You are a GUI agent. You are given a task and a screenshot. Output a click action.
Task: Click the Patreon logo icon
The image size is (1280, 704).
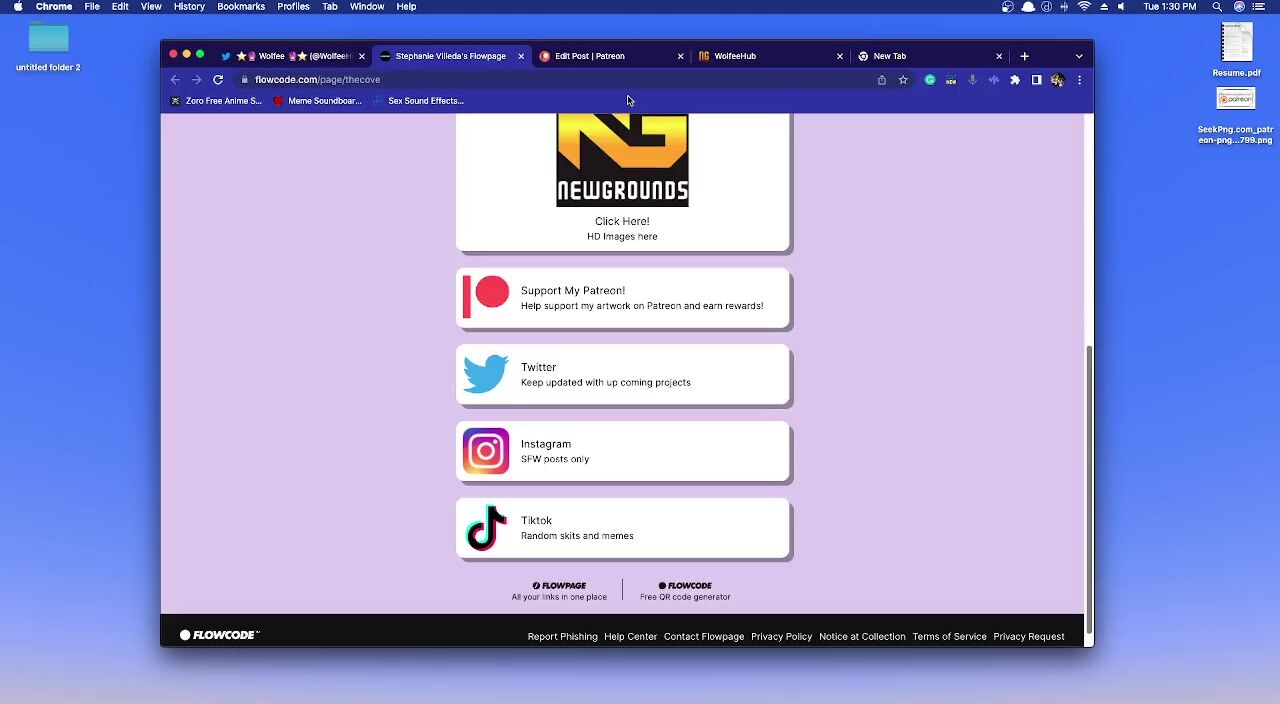pyautogui.click(x=486, y=298)
